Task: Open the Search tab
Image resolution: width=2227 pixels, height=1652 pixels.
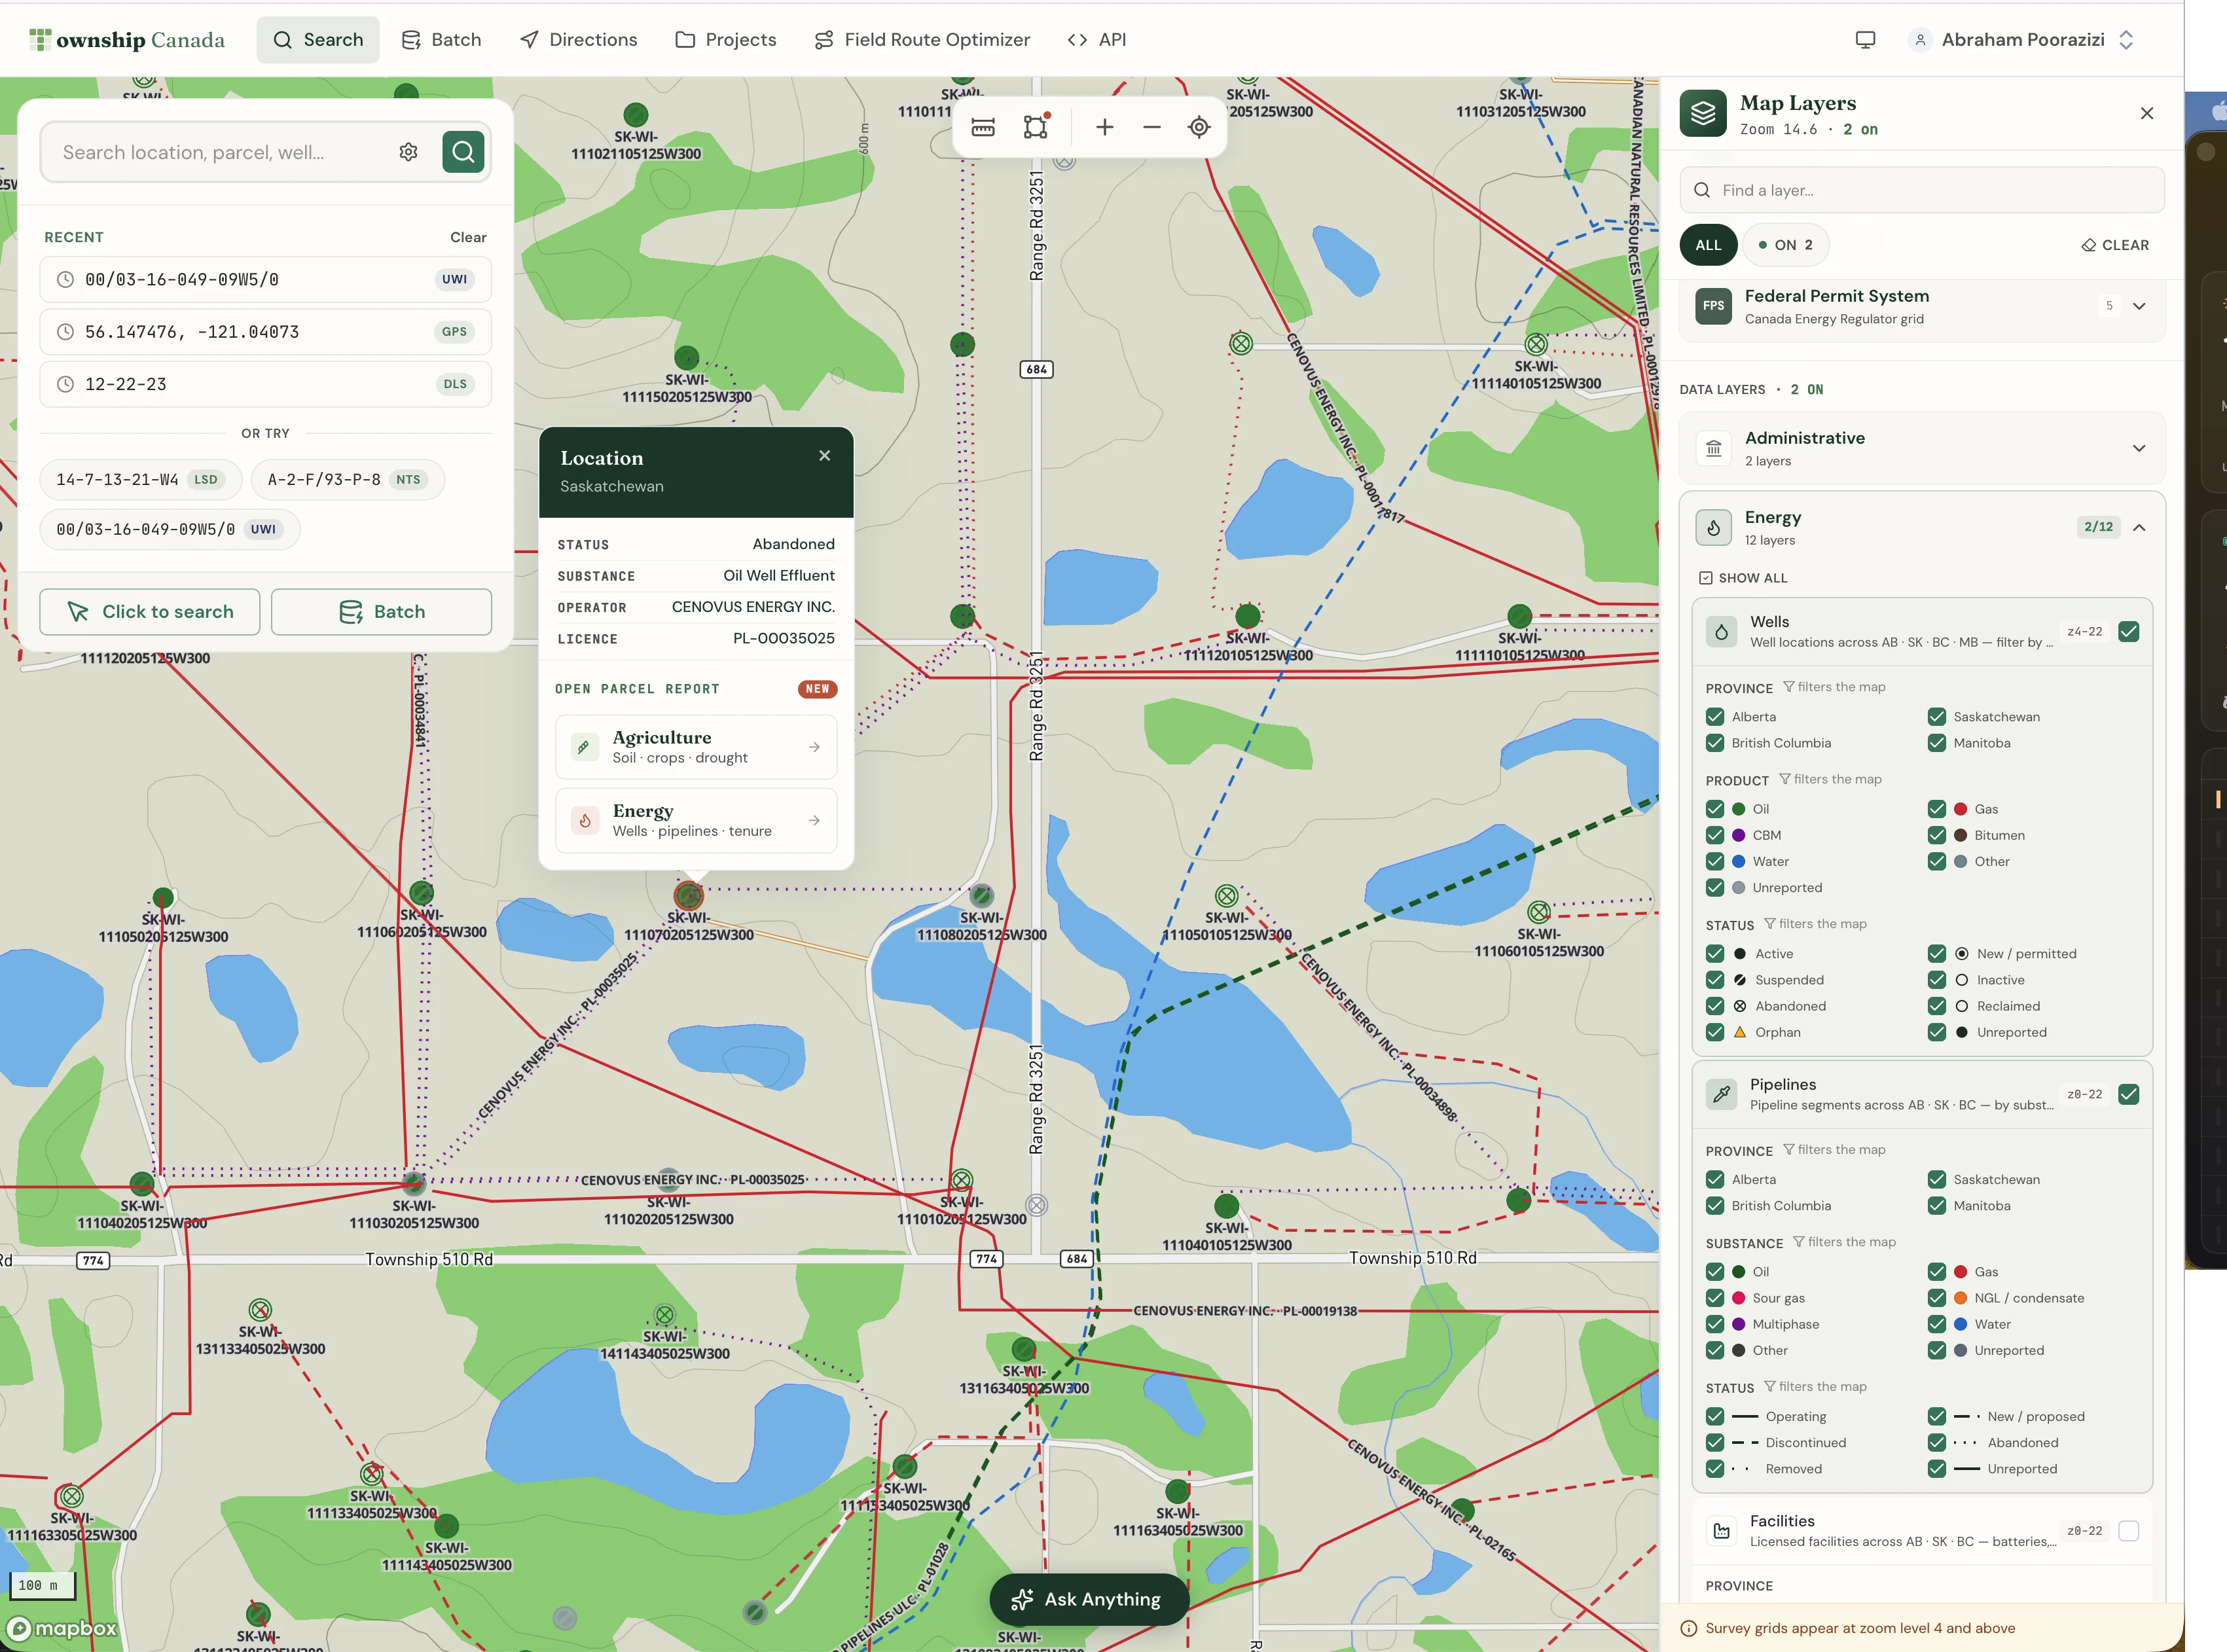Action: pos(318,40)
